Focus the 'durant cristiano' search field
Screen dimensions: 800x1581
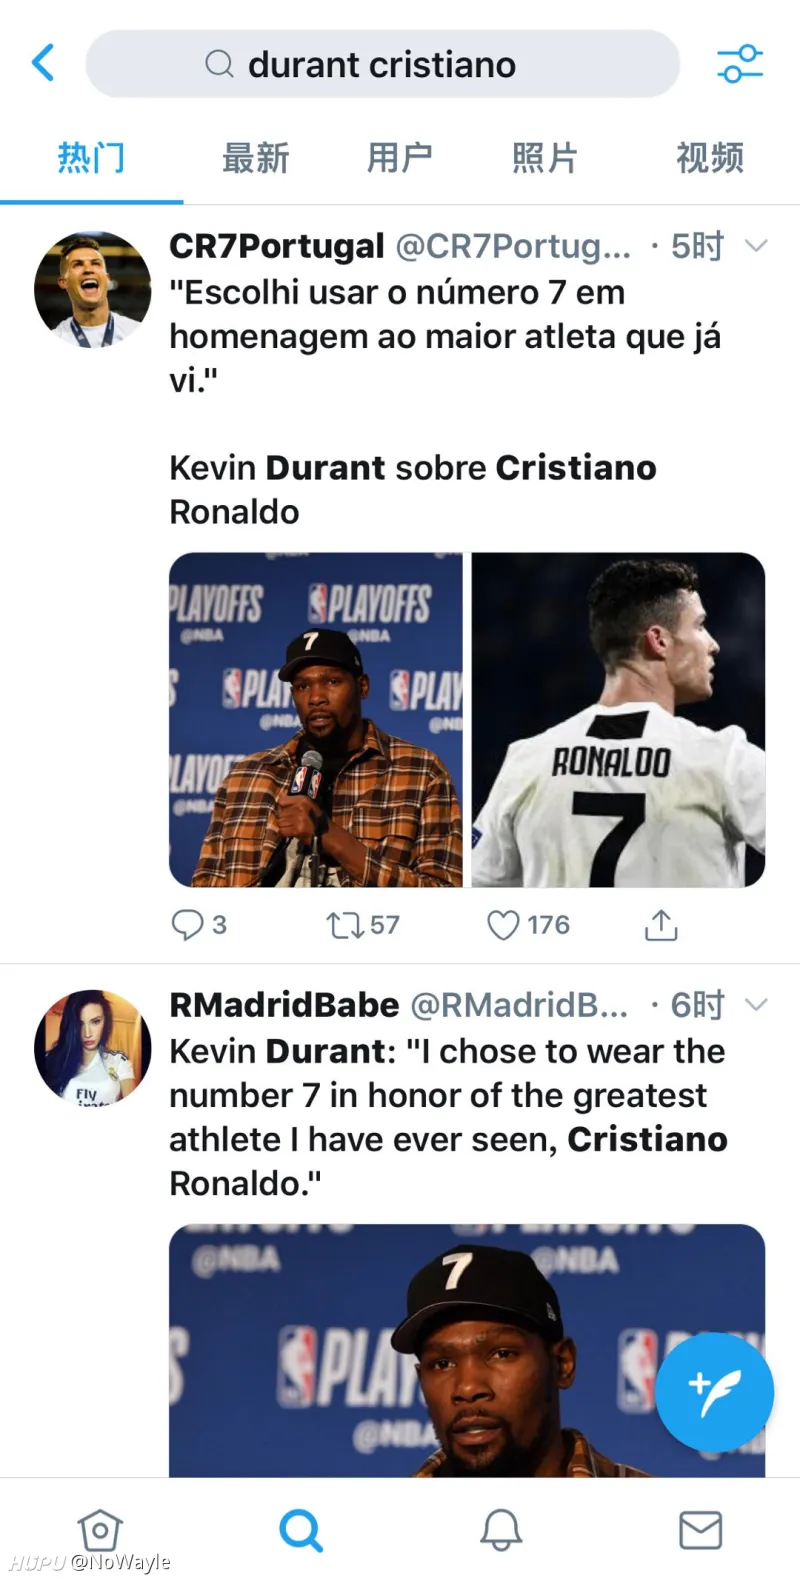pos(383,64)
